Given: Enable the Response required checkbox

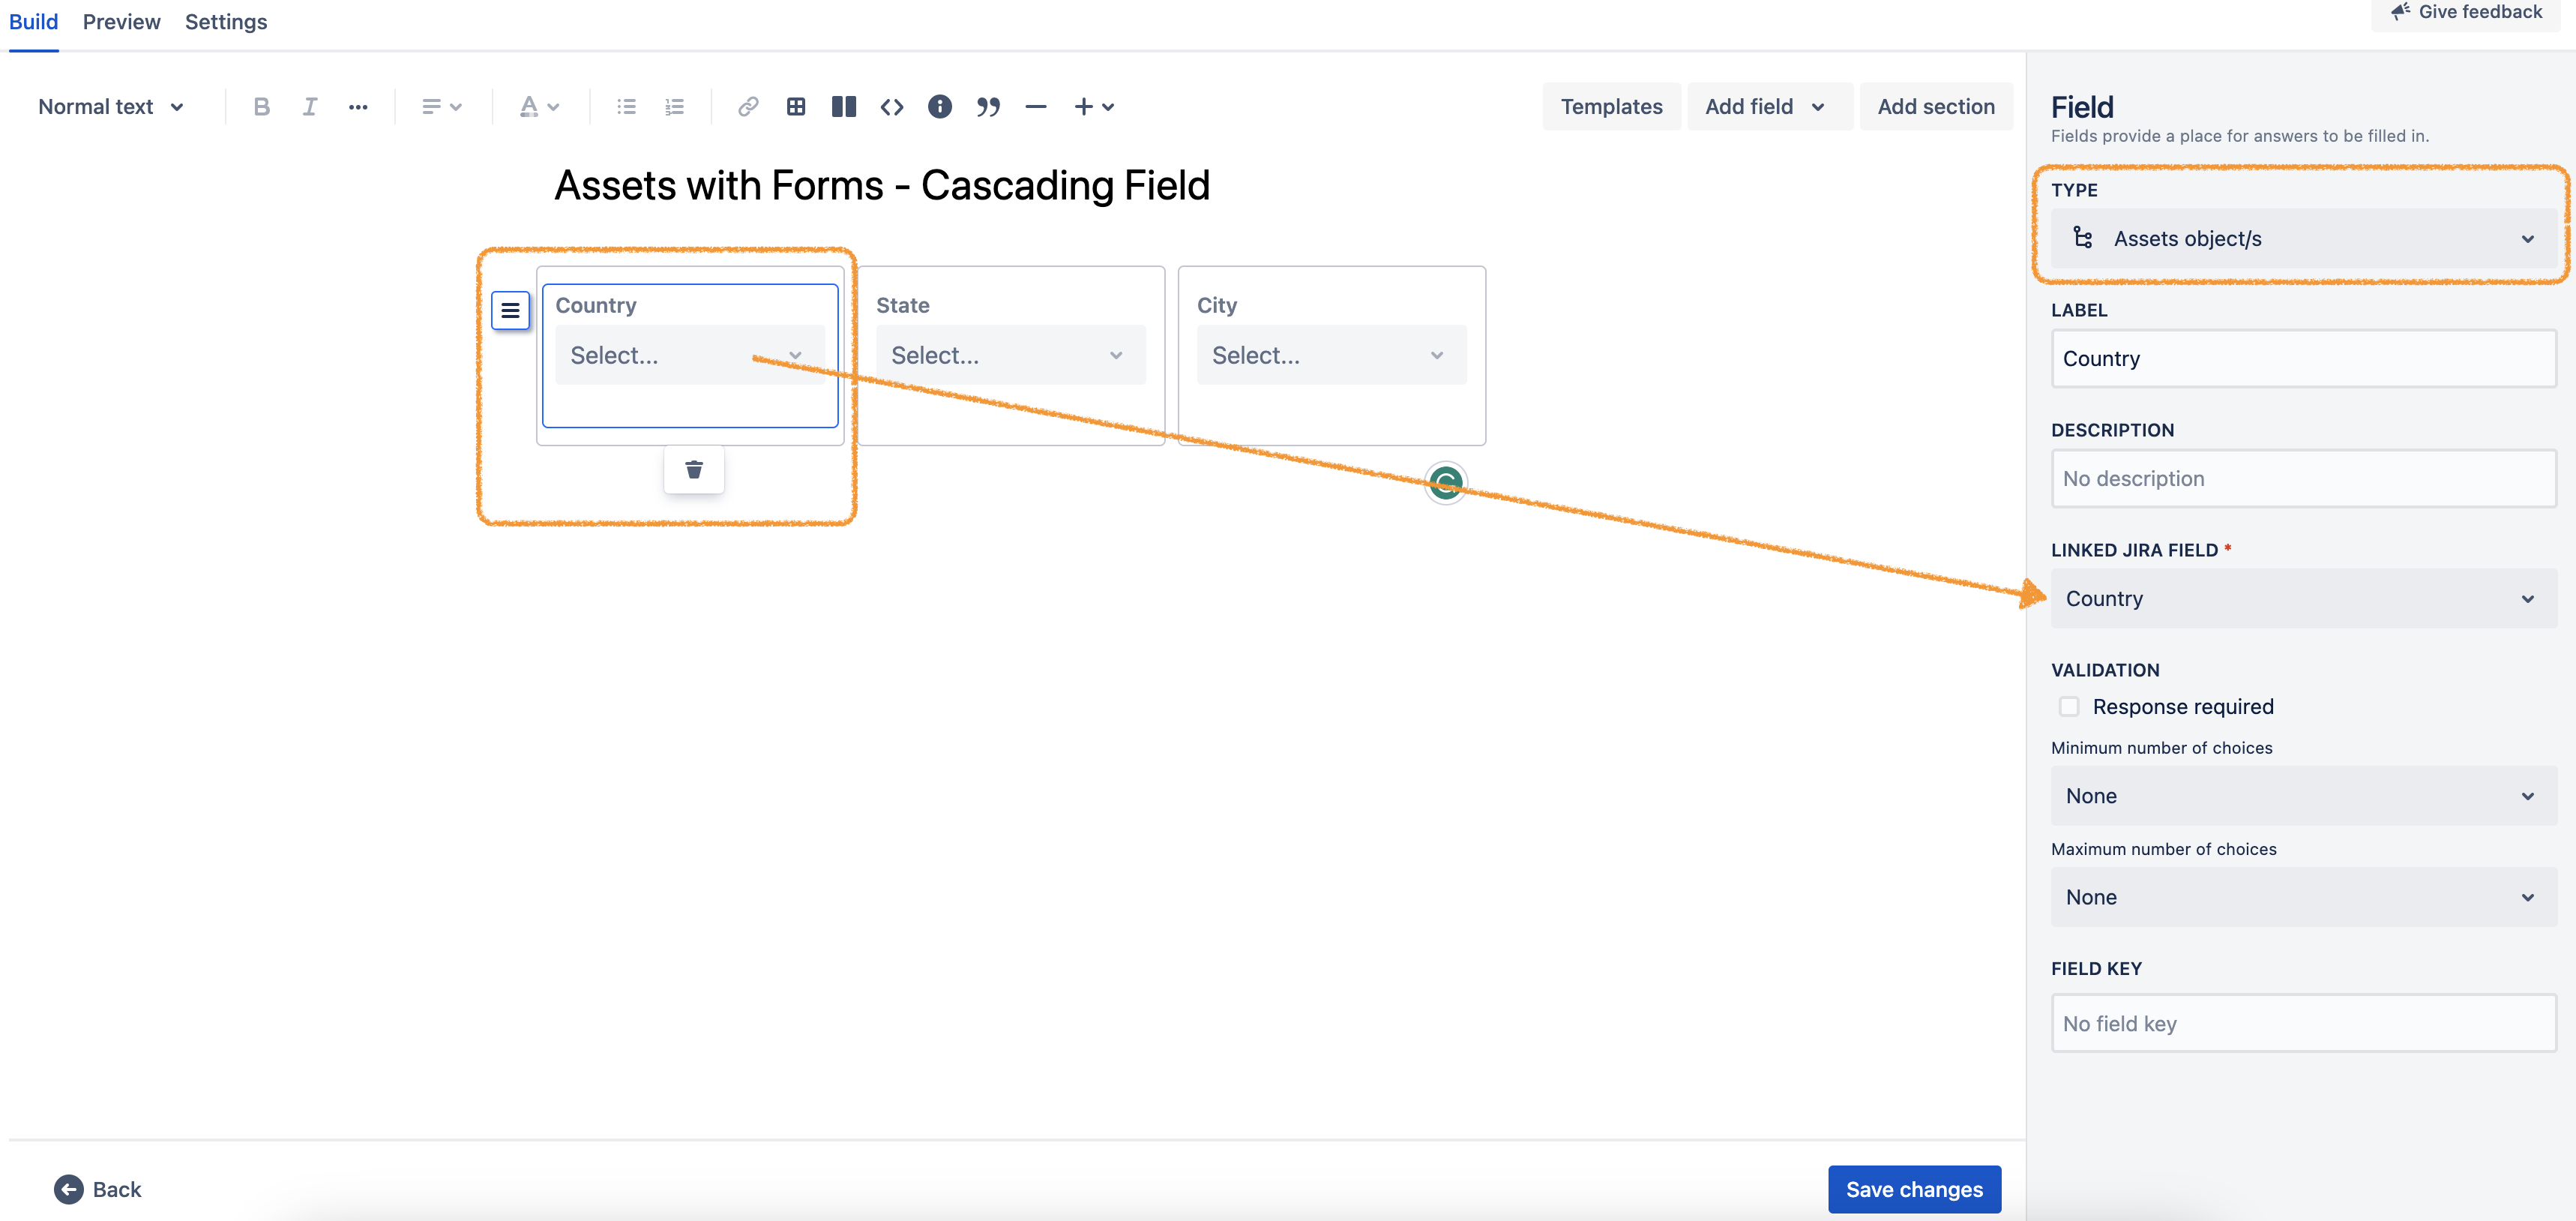Looking at the screenshot, I should 2068,706.
